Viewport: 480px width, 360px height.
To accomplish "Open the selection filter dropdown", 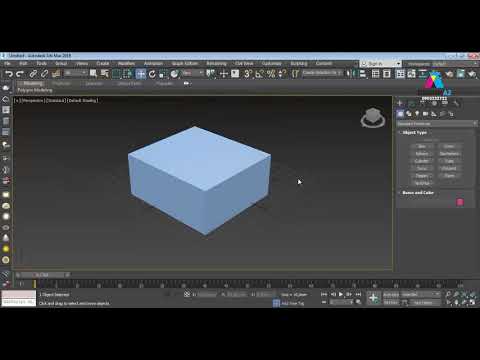I will pyautogui.click(x=76, y=73).
